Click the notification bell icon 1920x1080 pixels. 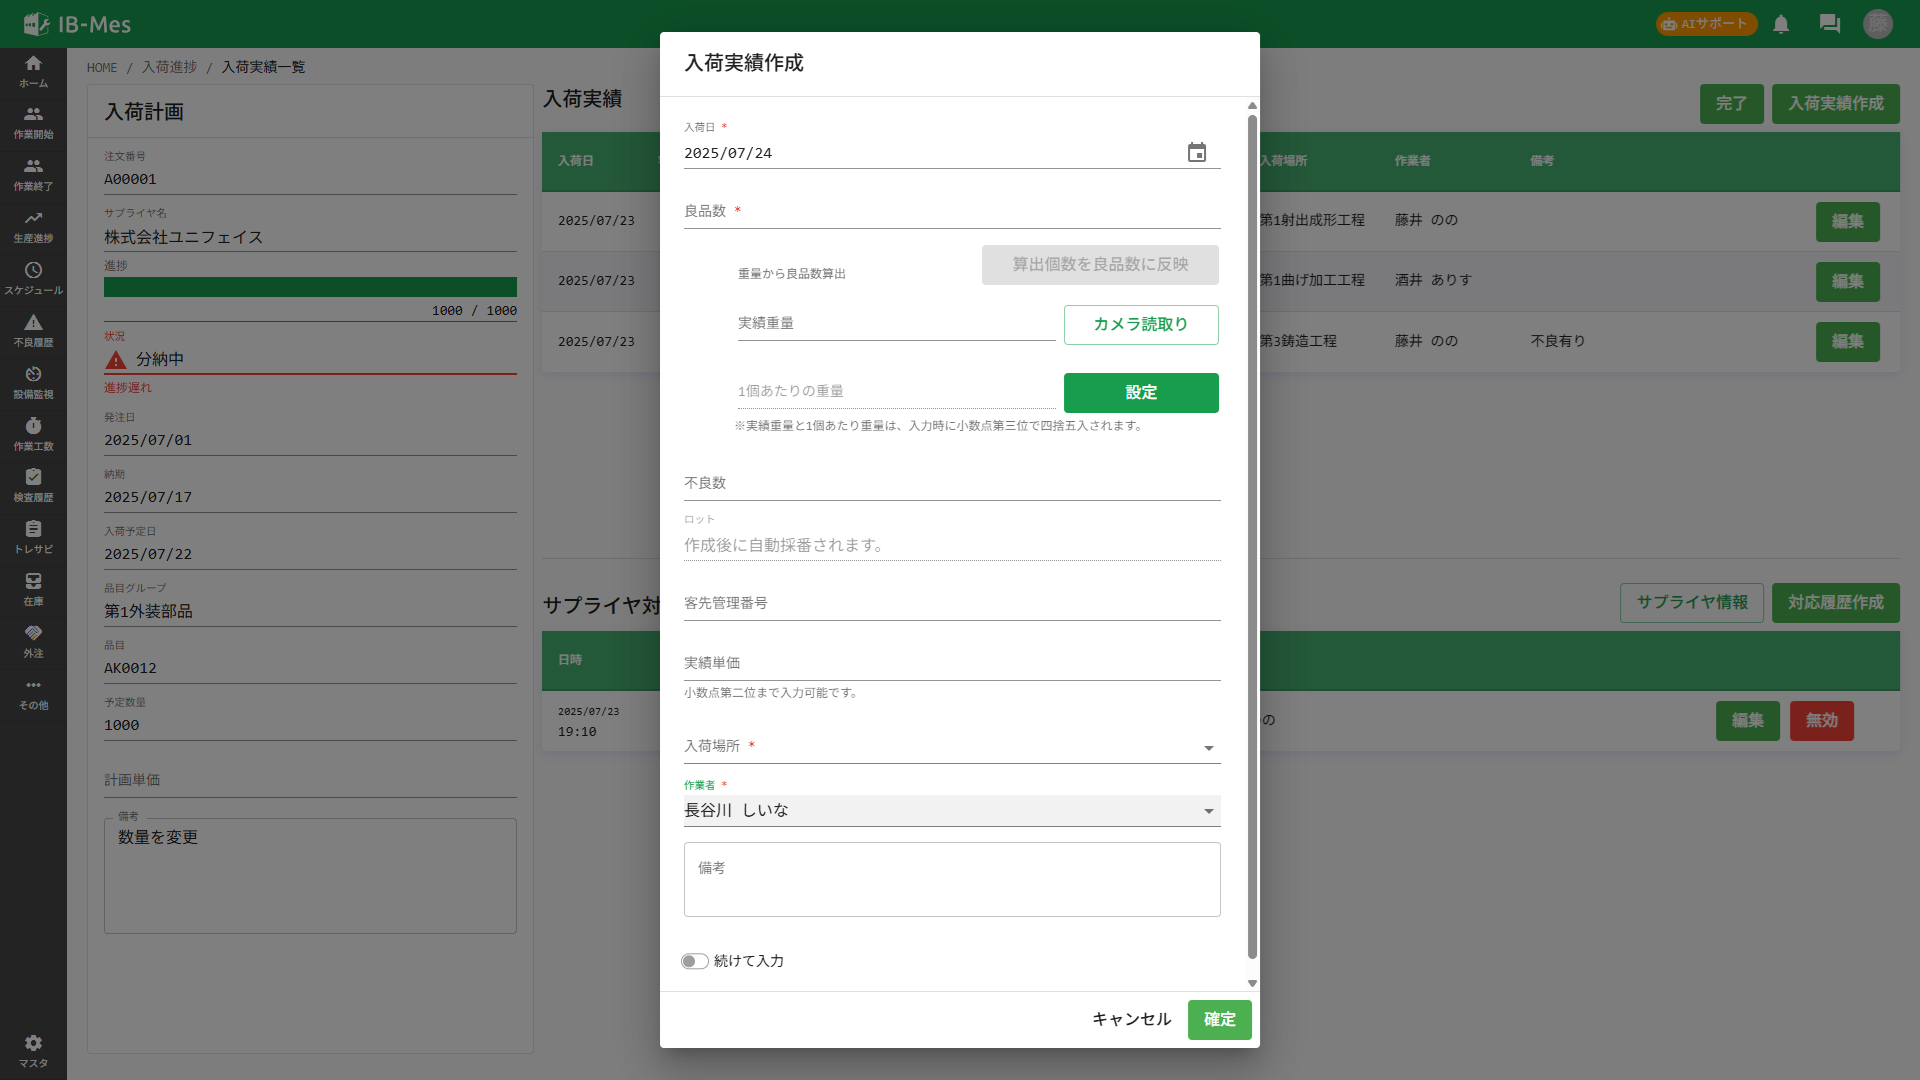click(1781, 24)
